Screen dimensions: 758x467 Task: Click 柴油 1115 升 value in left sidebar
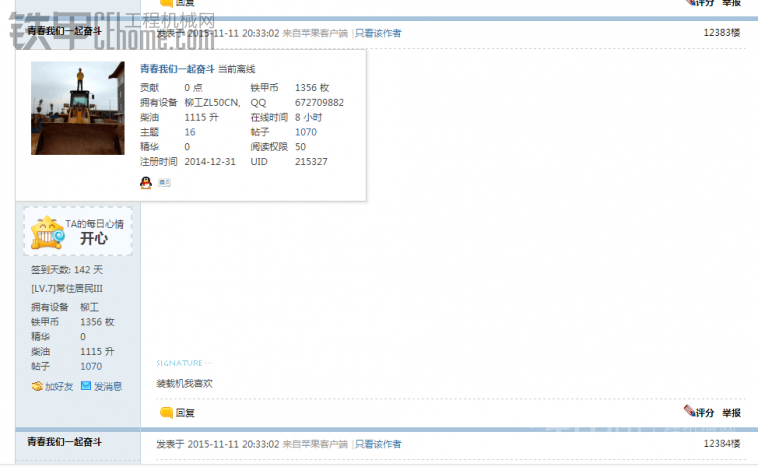(x=97, y=351)
